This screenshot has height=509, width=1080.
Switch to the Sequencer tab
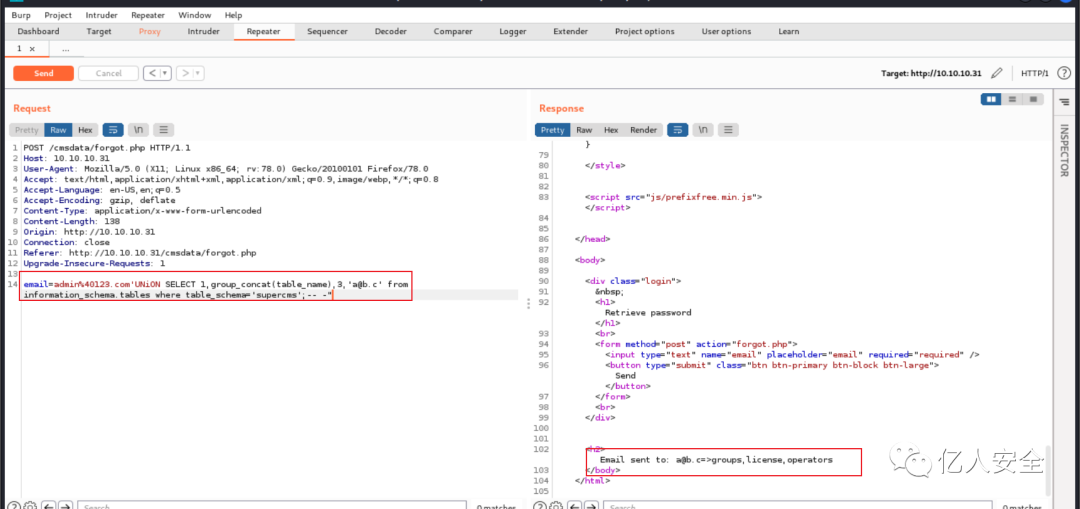[x=327, y=31]
